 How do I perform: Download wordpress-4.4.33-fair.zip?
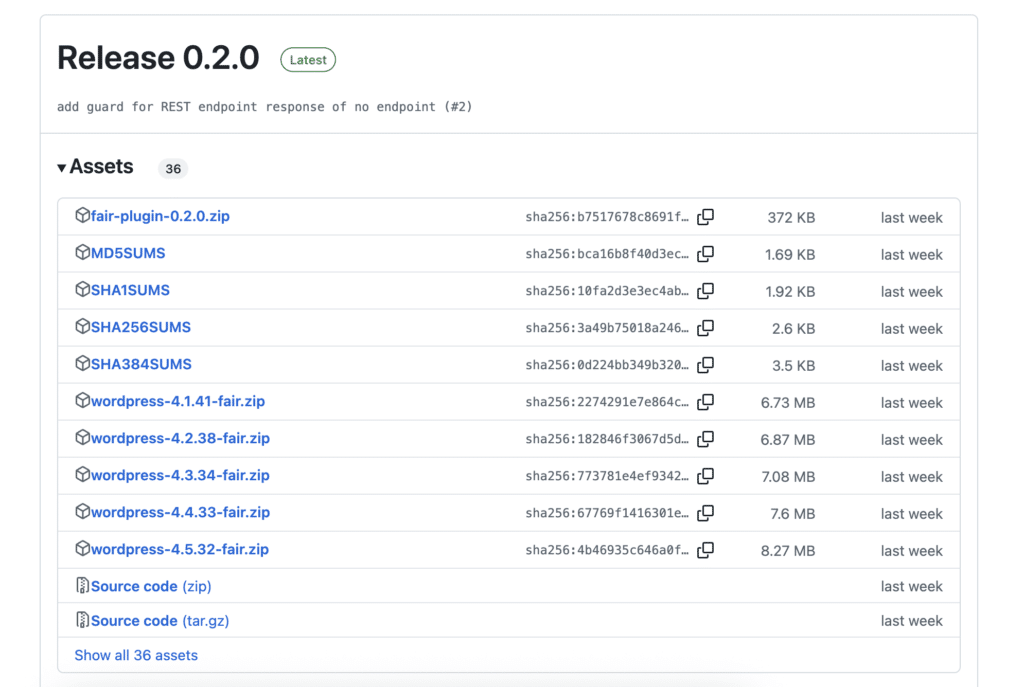pyautogui.click(x=180, y=512)
